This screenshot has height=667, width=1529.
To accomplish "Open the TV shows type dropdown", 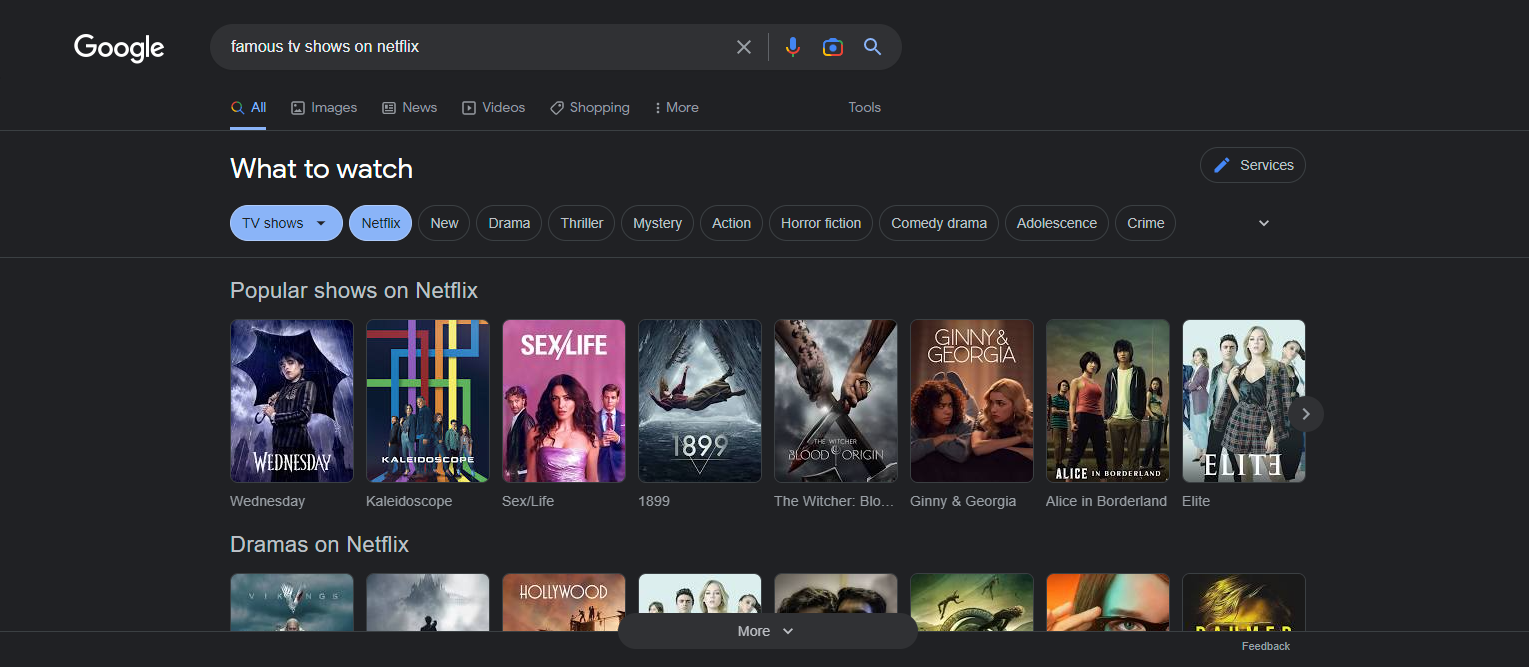I will [286, 223].
